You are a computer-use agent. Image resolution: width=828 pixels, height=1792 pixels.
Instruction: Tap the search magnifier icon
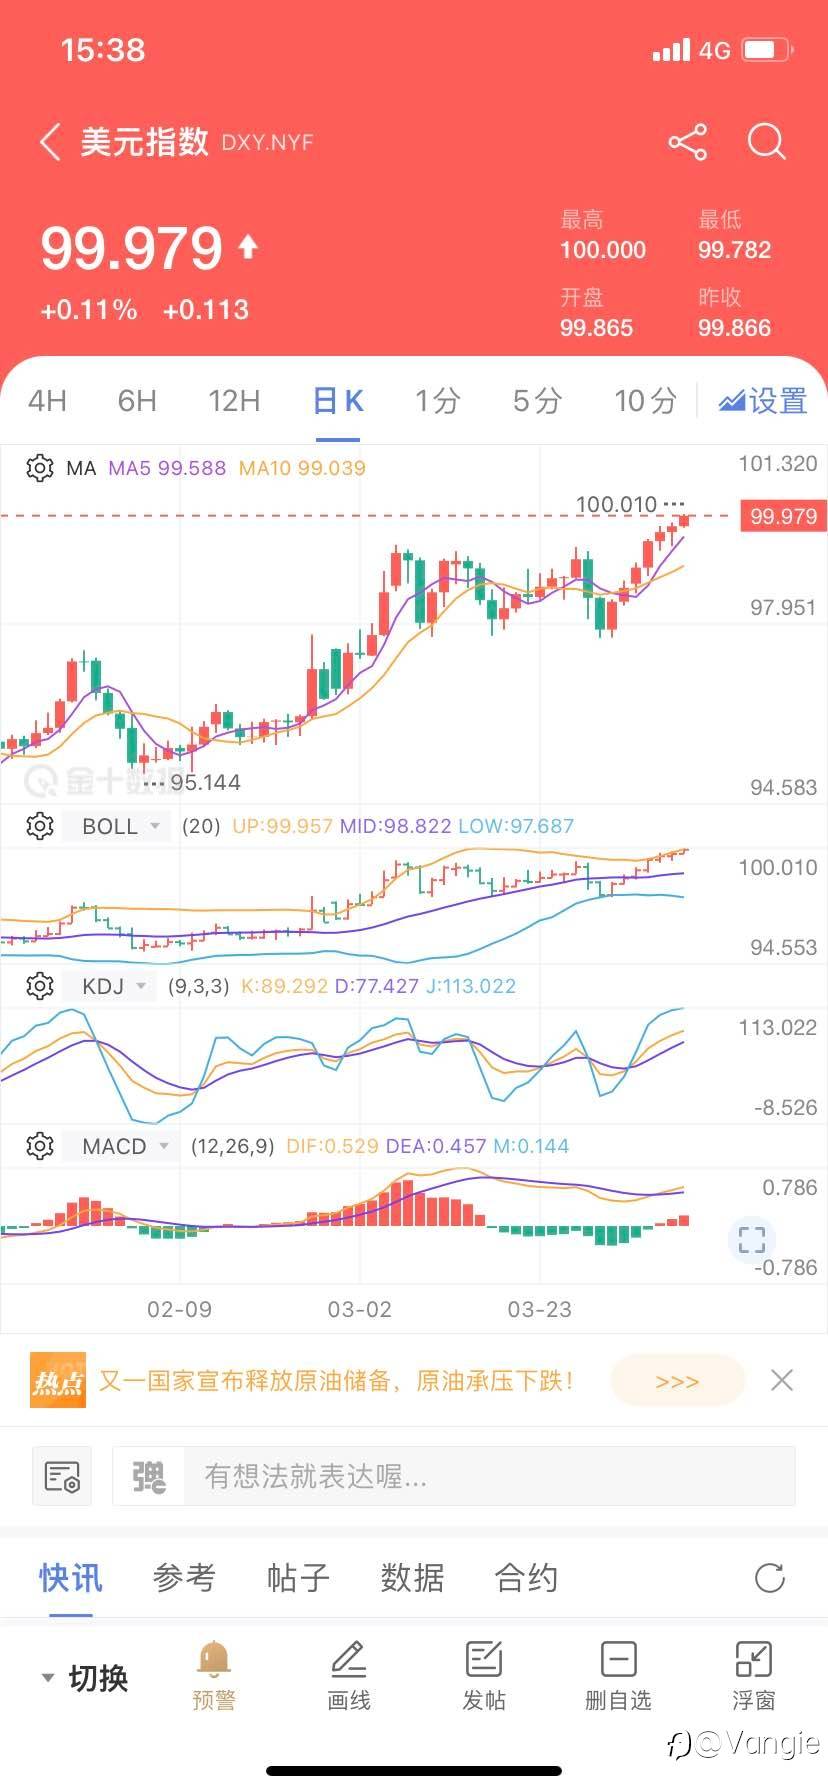click(767, 142)
